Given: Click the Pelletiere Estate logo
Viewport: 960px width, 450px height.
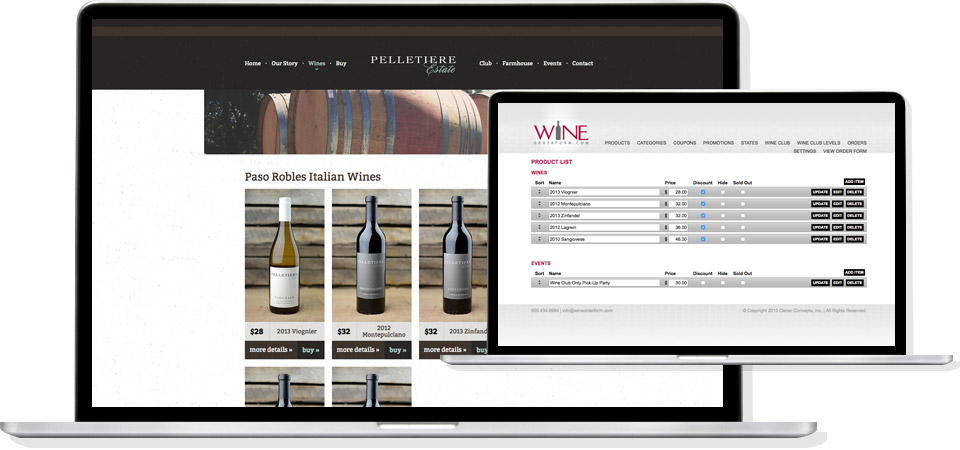Looking at the screenshot, I should coord(413,64).
